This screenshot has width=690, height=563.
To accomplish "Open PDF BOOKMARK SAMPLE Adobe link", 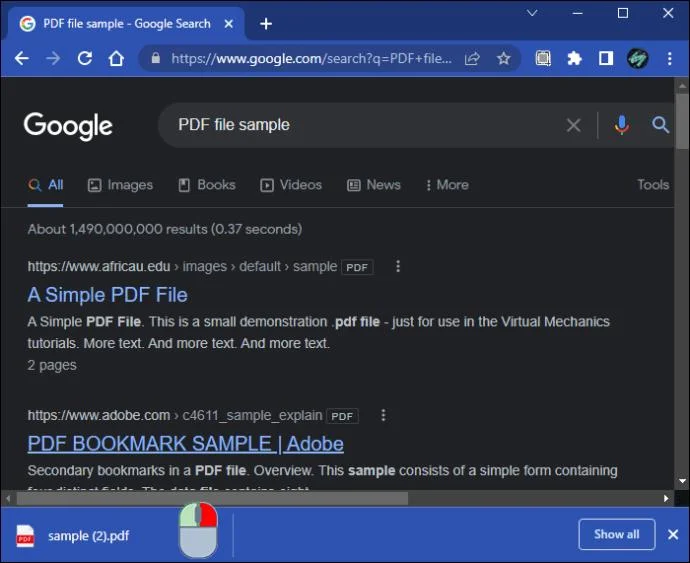I will pos(185,444).
